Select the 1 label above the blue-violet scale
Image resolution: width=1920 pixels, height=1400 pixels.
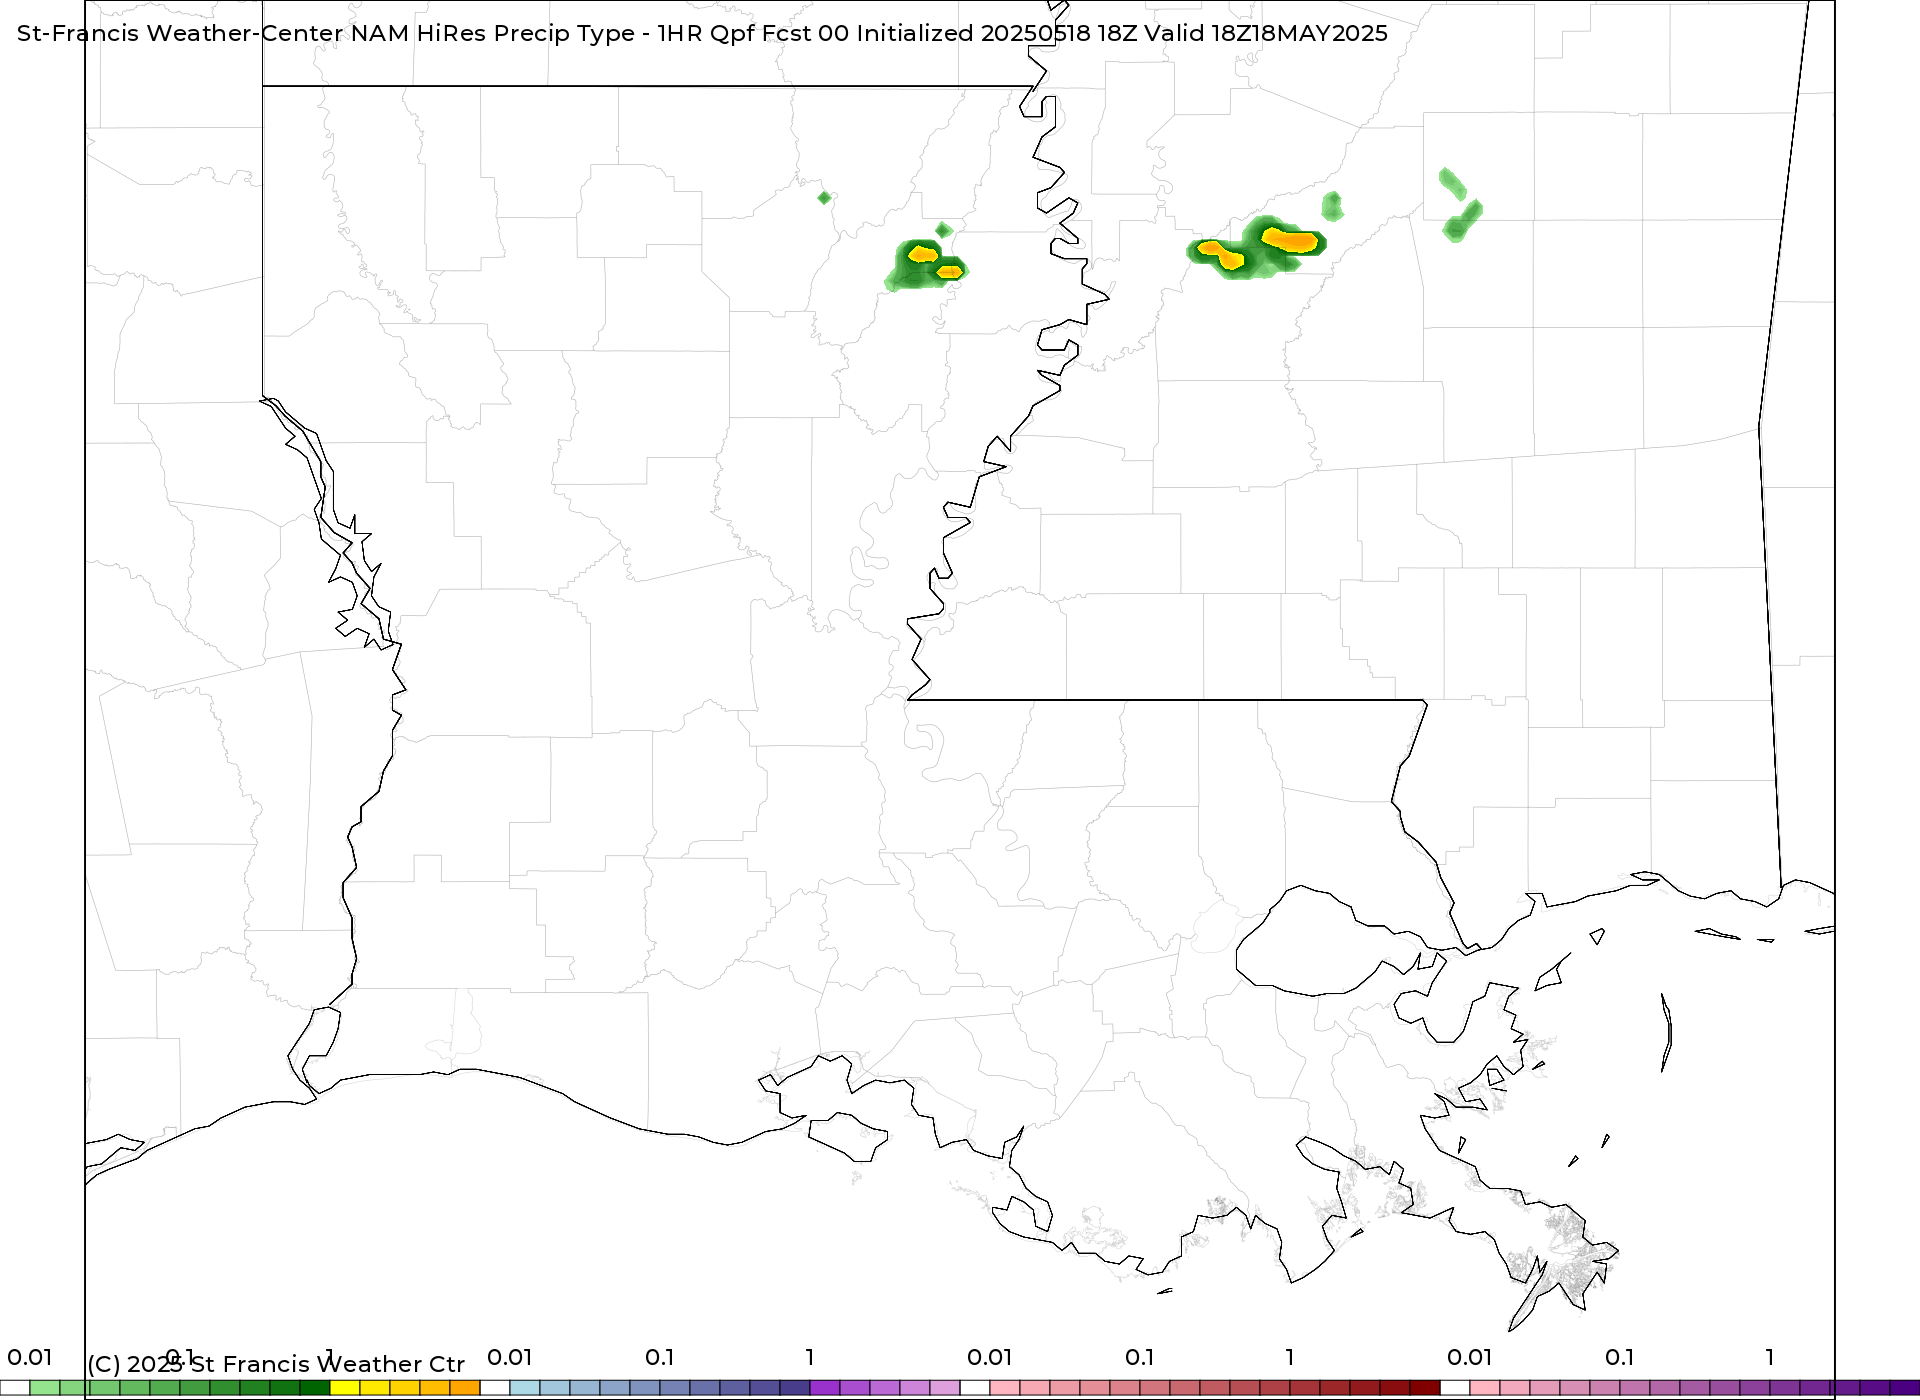click(x=810, y=1357)
